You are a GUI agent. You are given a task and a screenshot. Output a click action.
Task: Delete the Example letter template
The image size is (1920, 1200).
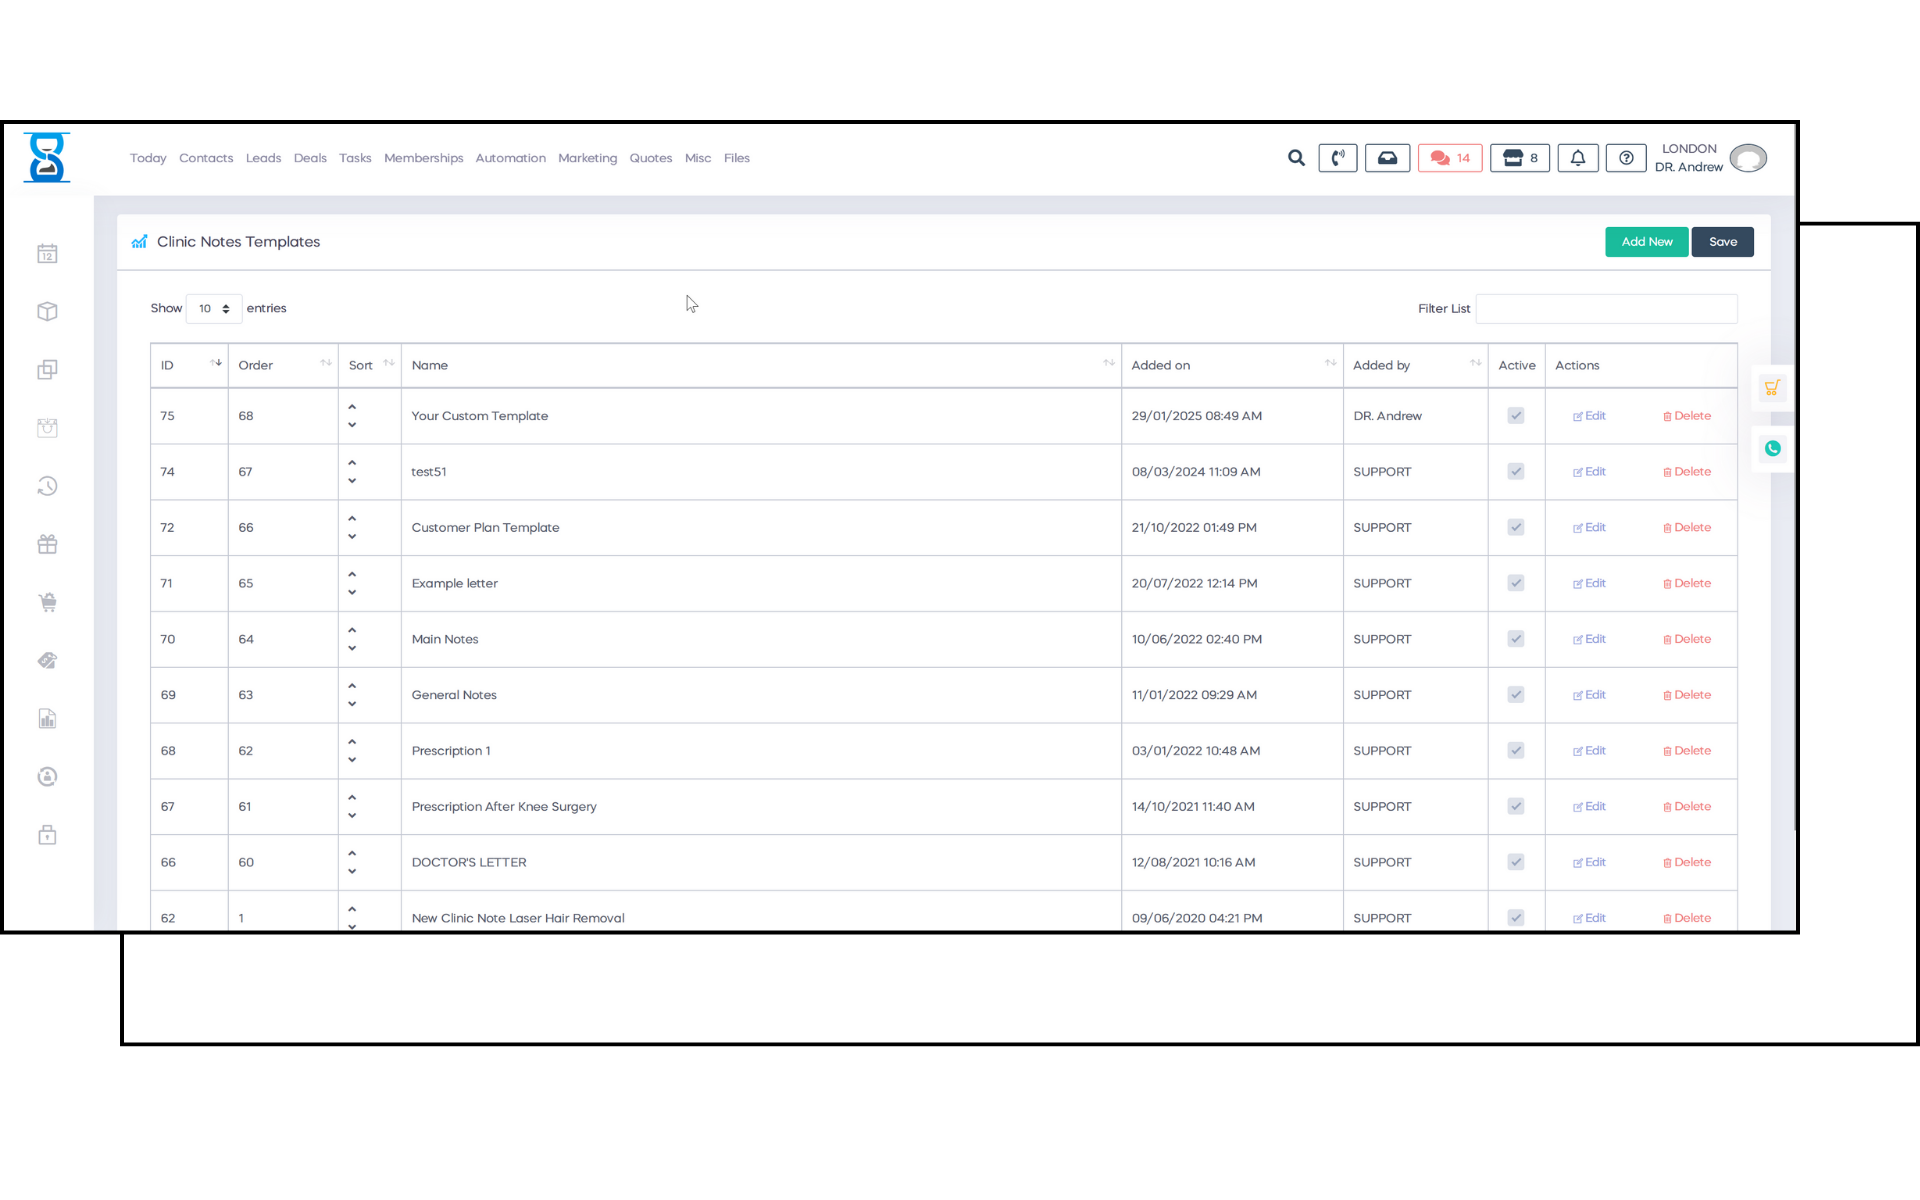(1687, 583)
